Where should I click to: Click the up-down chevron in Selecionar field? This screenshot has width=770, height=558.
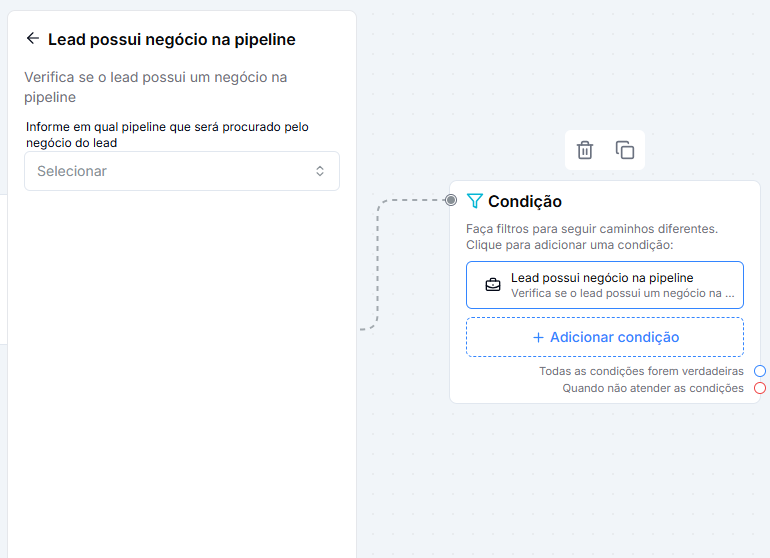320,171
